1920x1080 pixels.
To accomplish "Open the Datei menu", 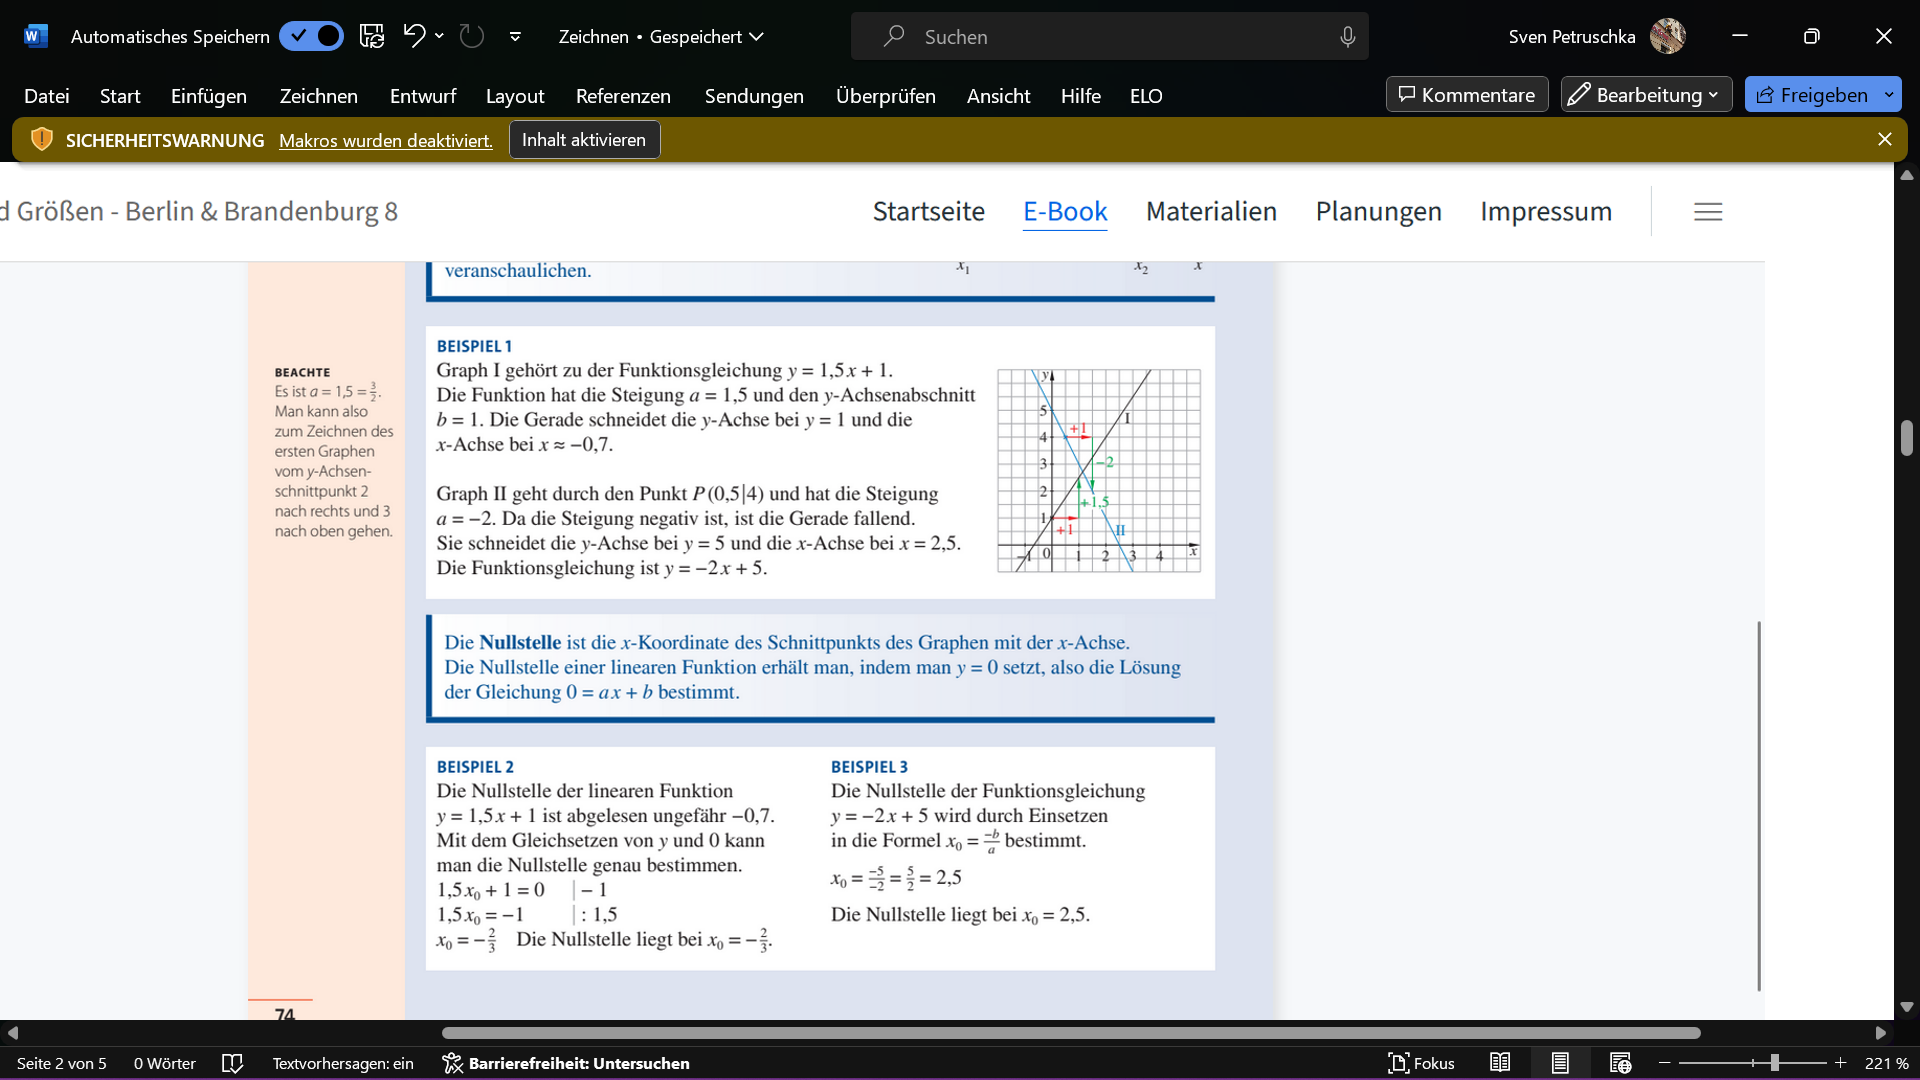I will (x=47, y=95).
